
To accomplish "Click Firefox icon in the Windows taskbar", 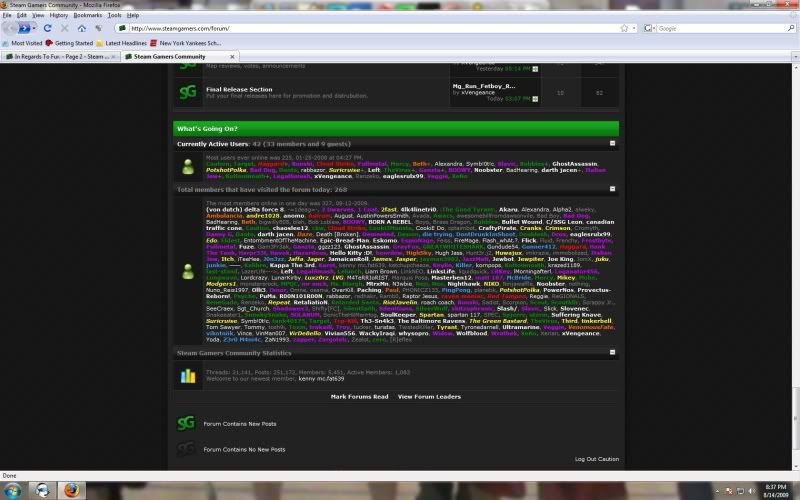I will point(71,489).
